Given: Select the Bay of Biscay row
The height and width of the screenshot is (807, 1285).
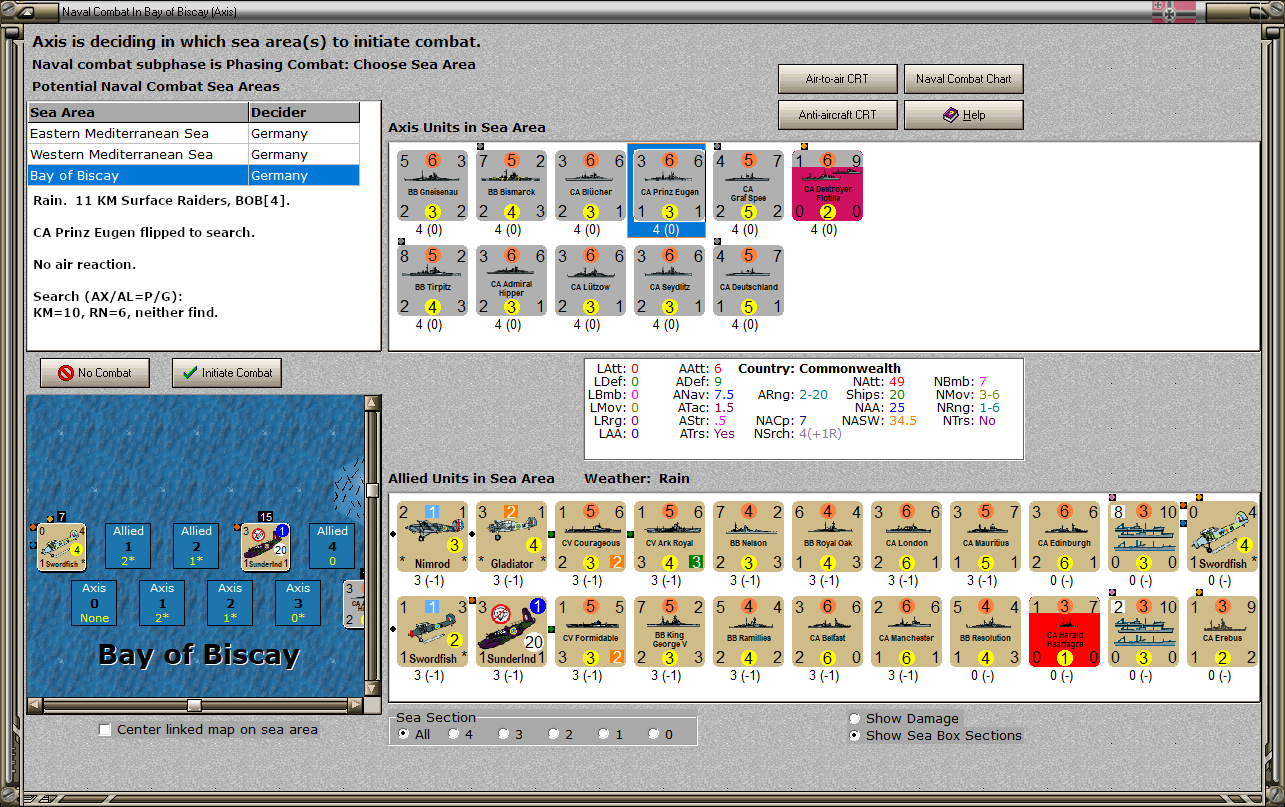Looking at the screenshot, I should pos(193,175).
